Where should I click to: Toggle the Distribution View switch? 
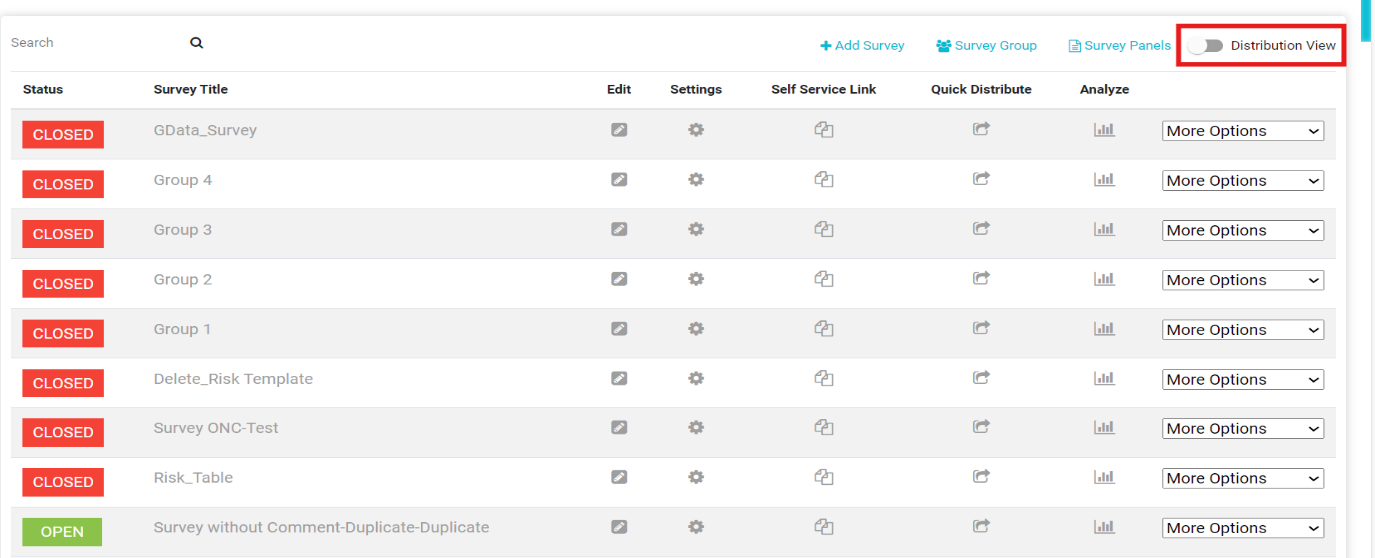[1206, 46]
